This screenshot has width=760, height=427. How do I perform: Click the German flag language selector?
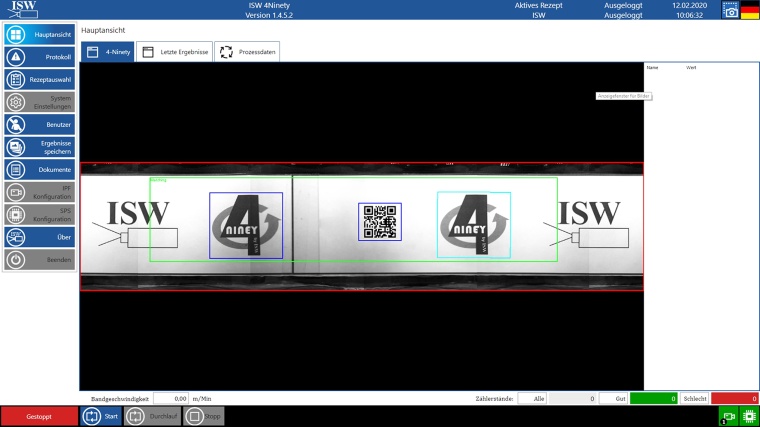pos(749,10)
